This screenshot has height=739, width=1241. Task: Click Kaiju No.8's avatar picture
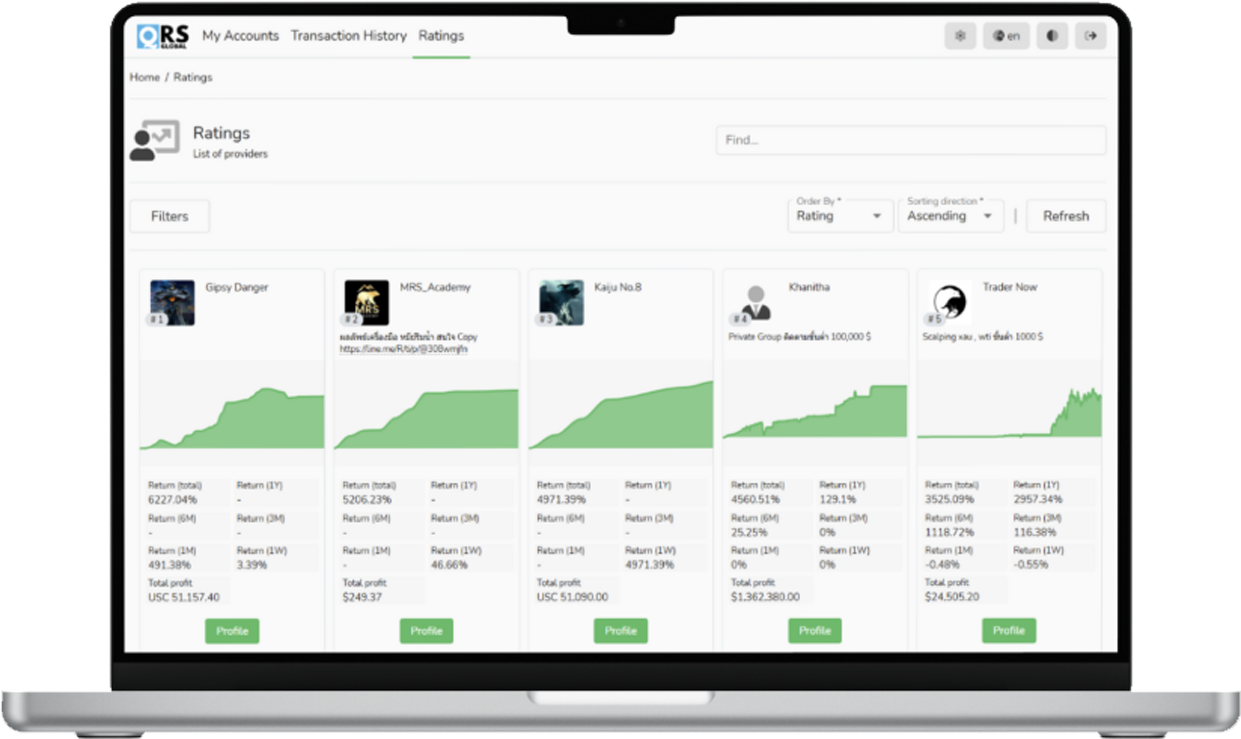561,302
